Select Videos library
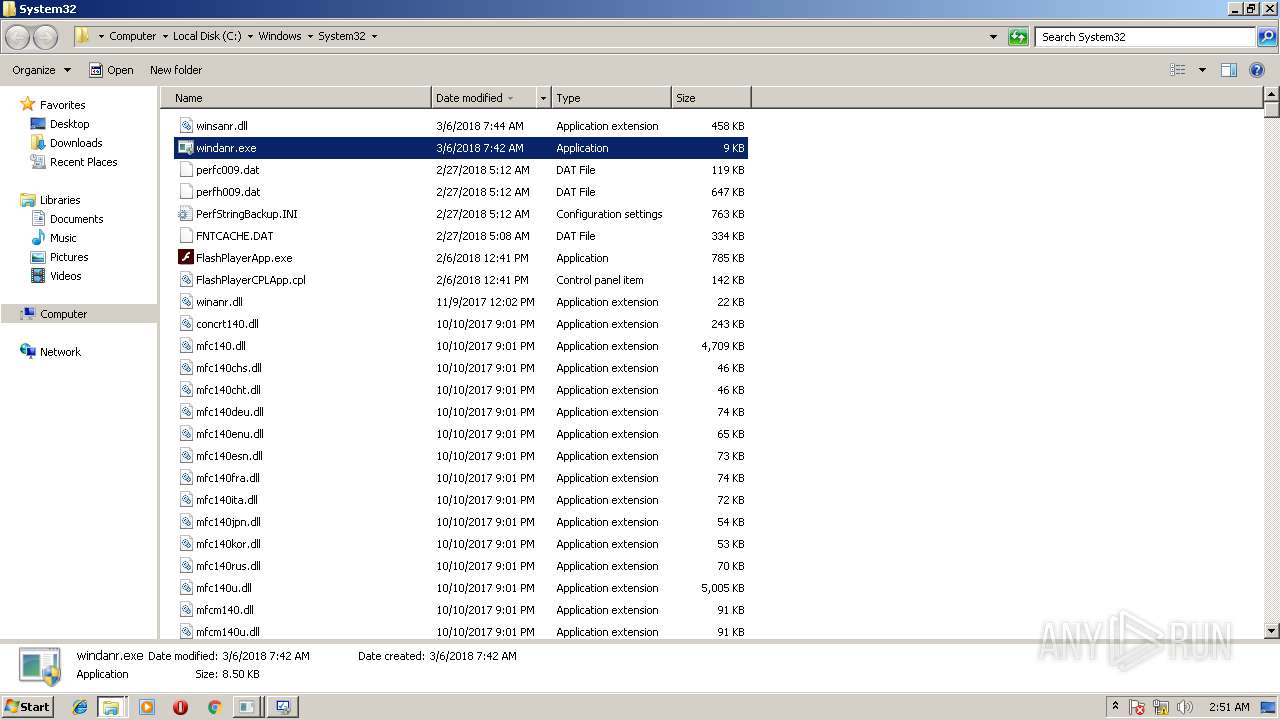This screenshot has width=1280, height=720. [x=65, y=276]
